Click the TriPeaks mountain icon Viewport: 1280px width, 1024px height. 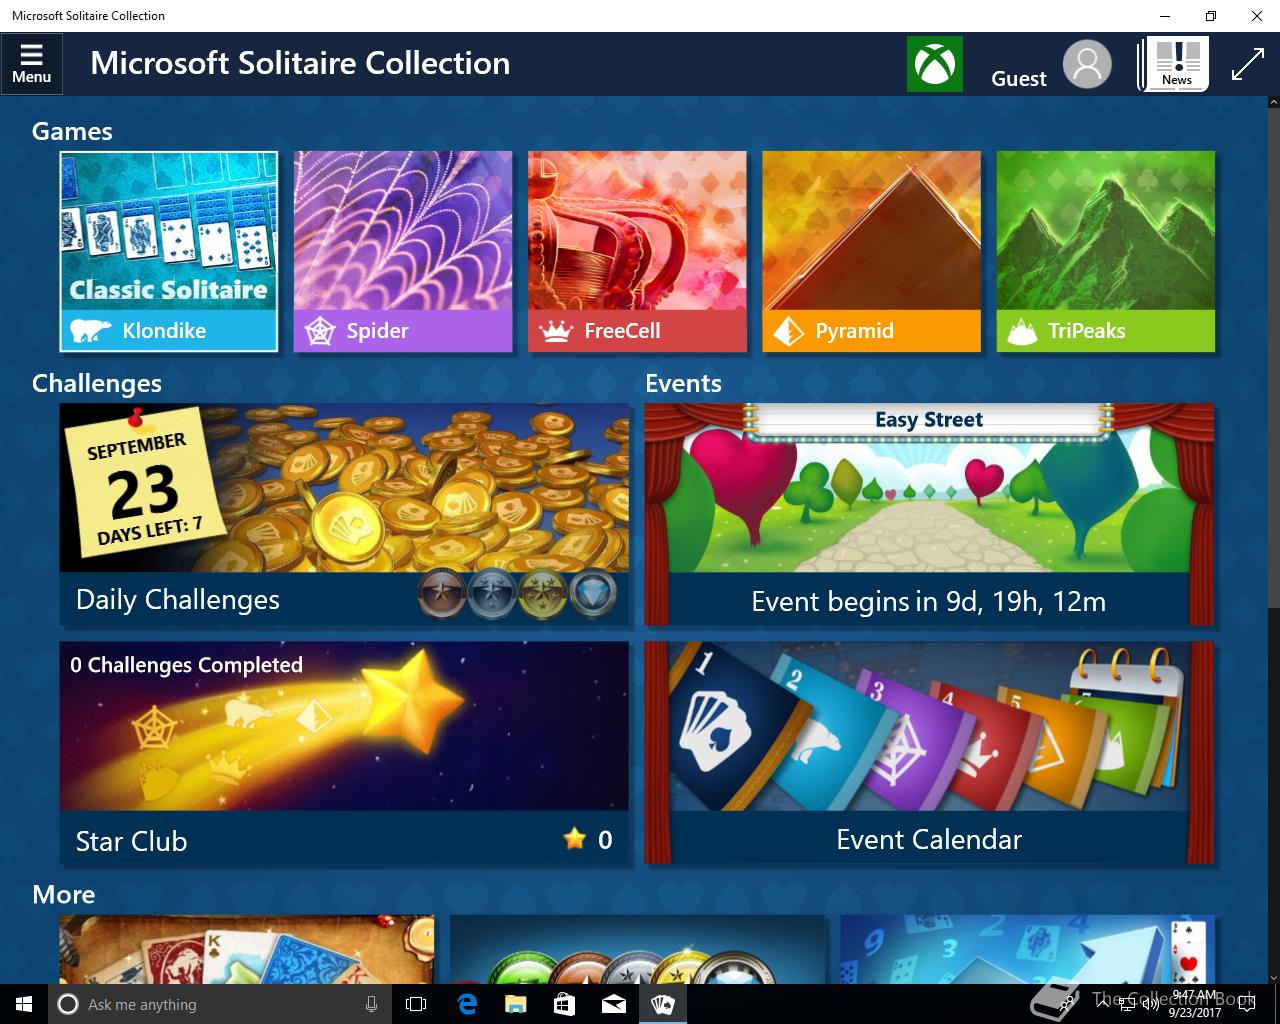1022,331
